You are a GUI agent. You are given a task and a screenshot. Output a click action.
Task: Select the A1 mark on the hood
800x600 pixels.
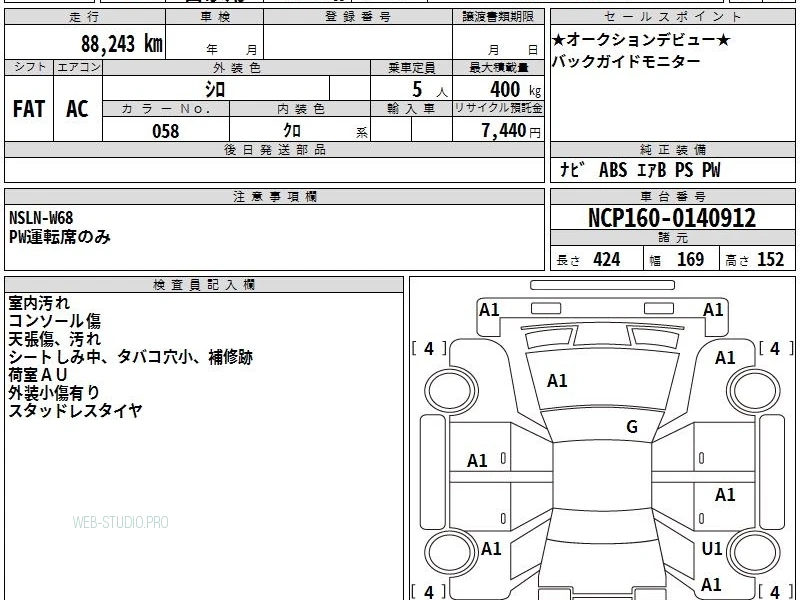(x=557, y=381)
